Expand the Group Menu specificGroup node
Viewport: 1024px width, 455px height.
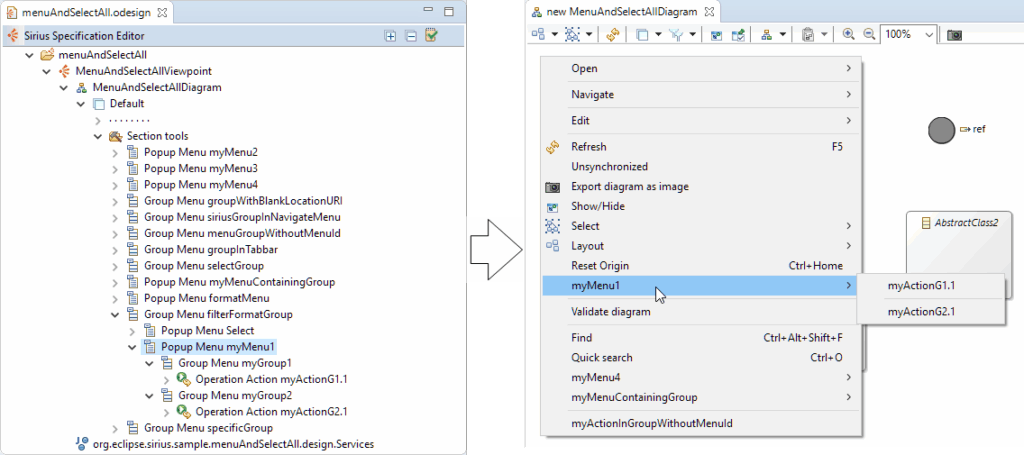coord(114,428)
